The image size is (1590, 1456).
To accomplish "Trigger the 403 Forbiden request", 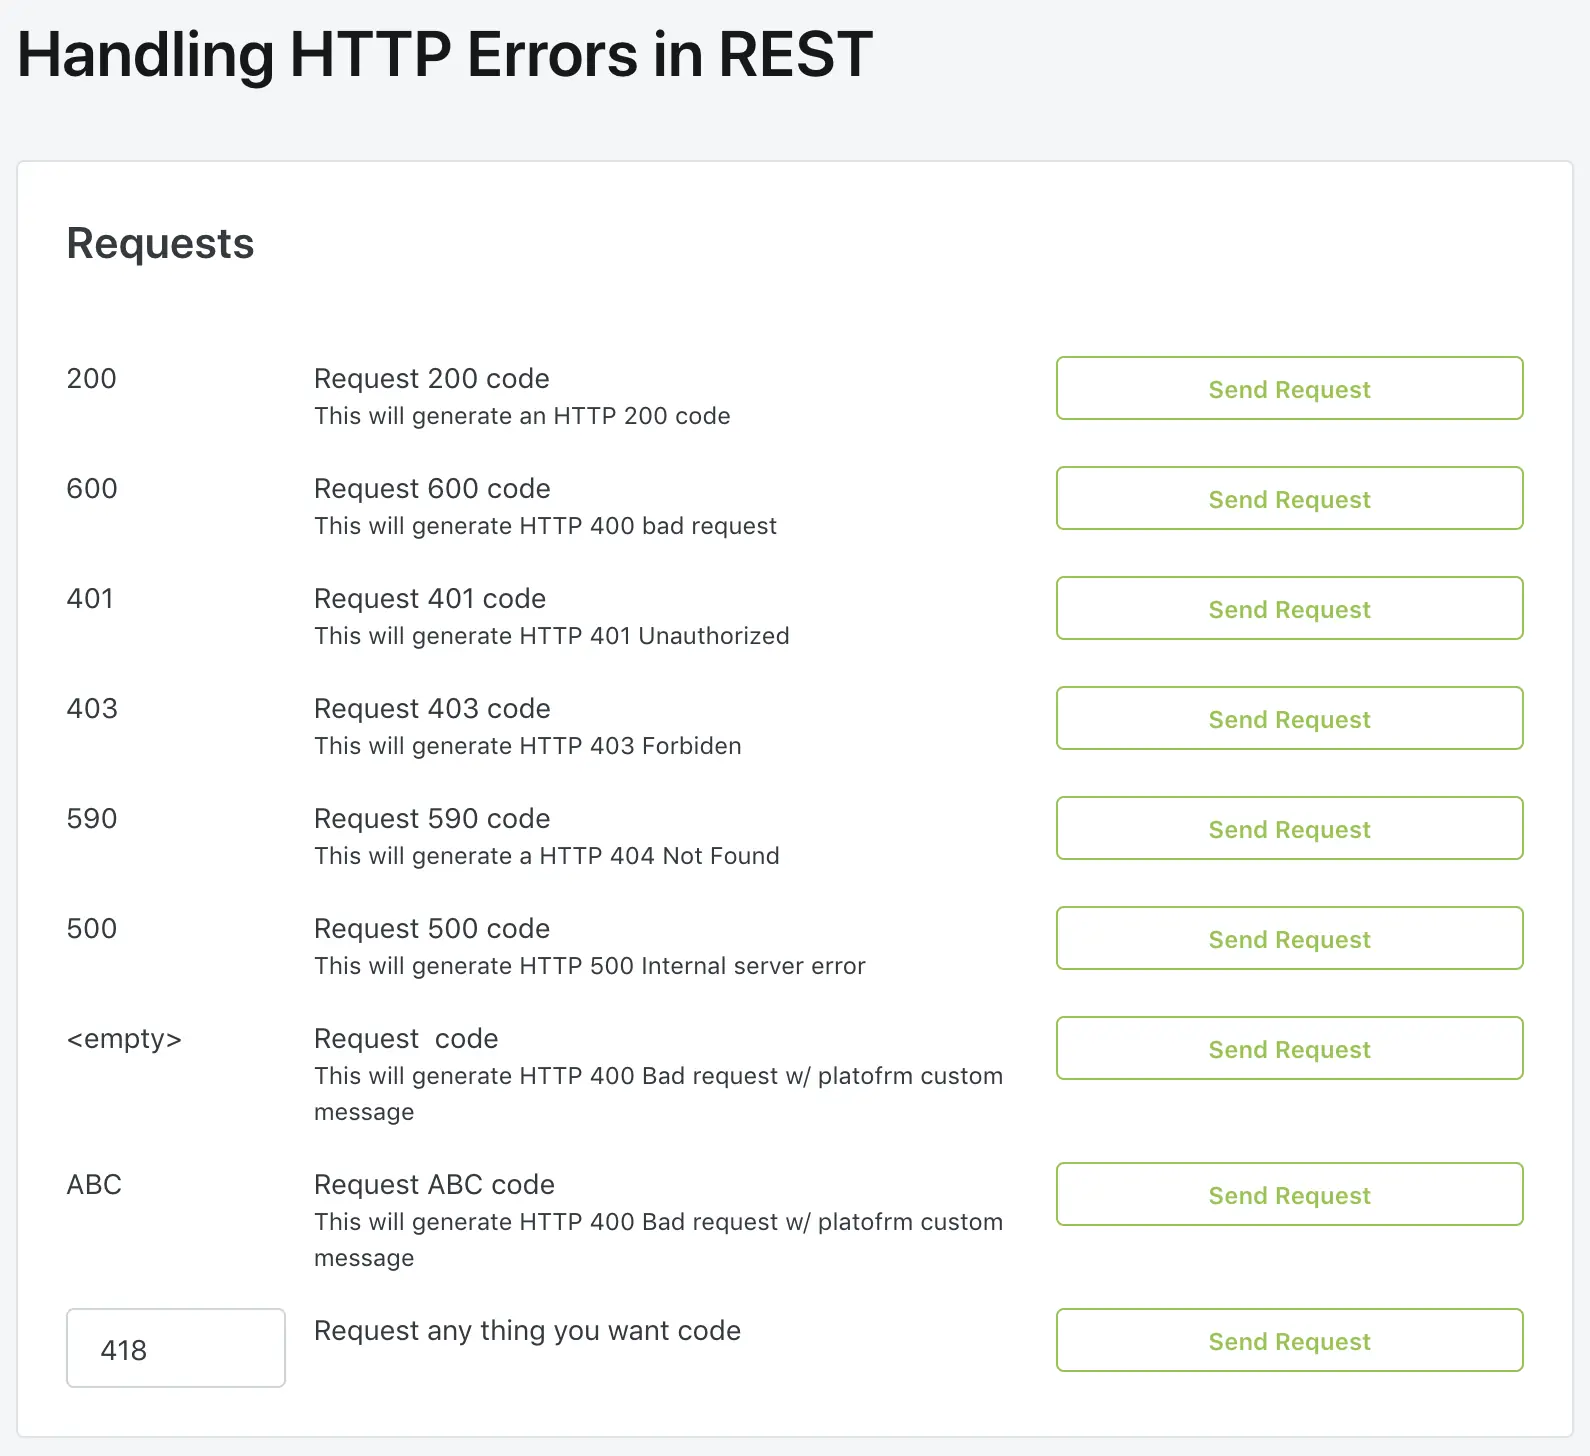I will [1289, 719].
